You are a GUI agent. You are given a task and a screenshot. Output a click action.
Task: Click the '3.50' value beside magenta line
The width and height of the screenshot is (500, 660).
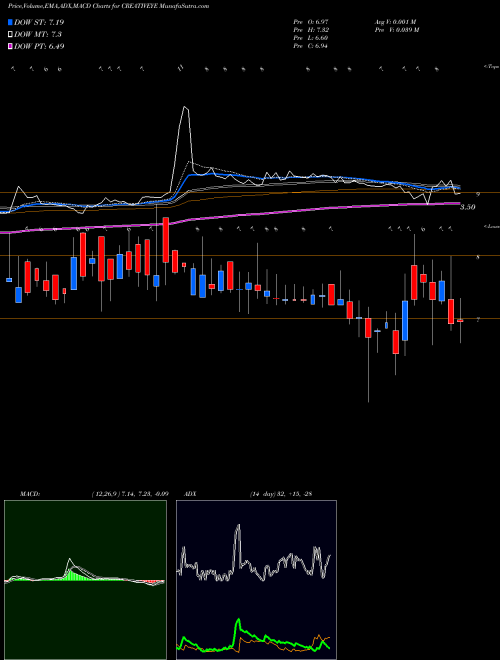[x=467, y=207]
